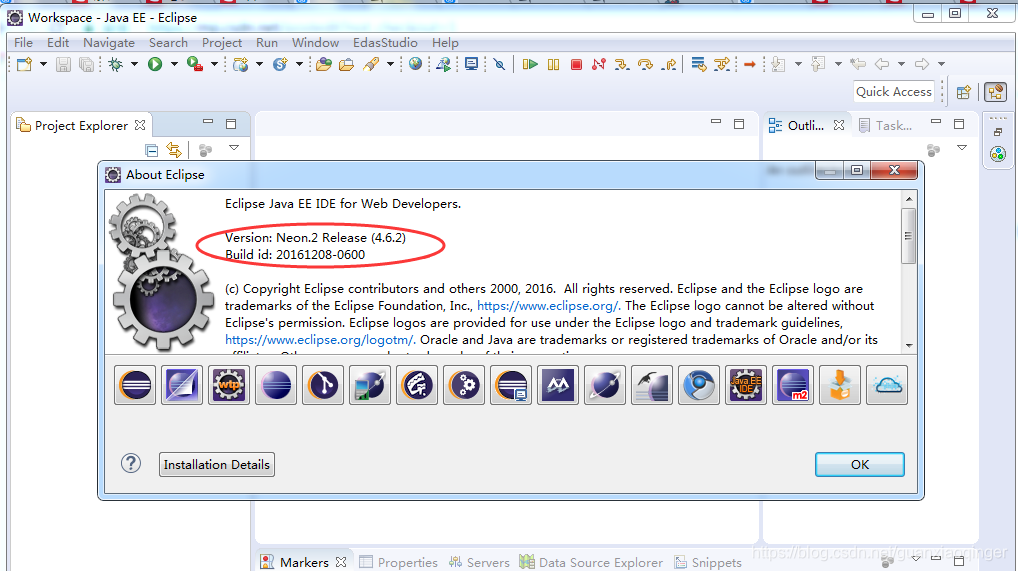The image size is (1018, 571).
Task: Click the red Last Edit Location arrow
Action: 750,64
